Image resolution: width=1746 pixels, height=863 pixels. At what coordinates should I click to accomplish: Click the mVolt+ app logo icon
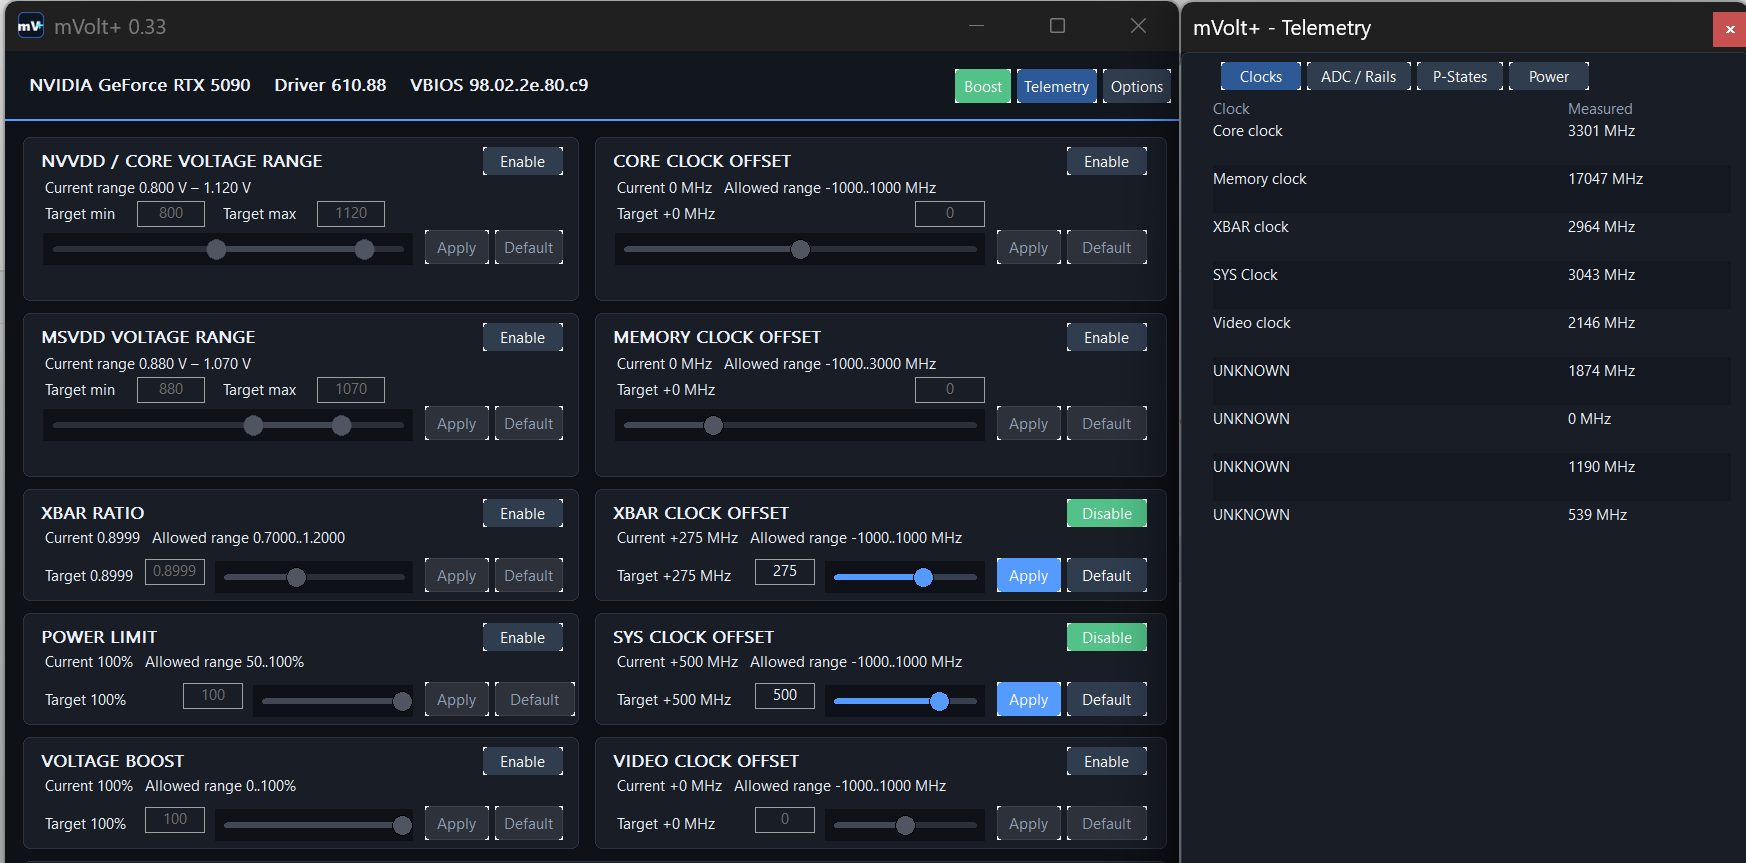pos(31,26)
